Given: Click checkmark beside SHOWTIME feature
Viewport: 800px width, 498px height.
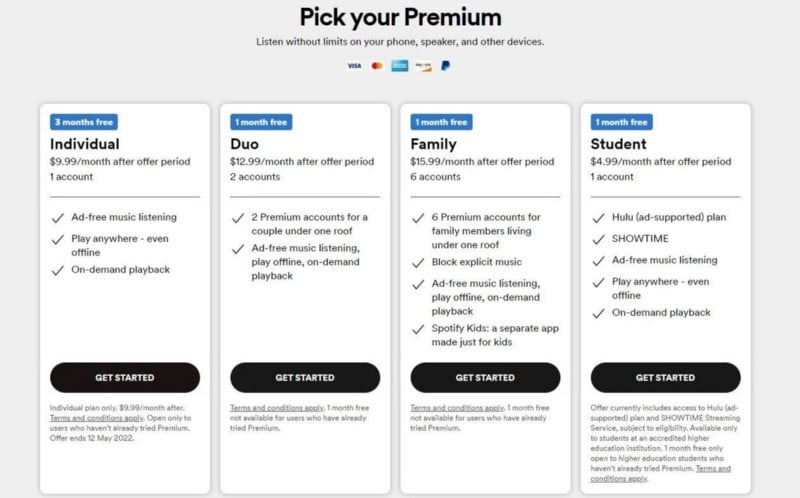Looking at the screenshot, I should click(598, 240).
